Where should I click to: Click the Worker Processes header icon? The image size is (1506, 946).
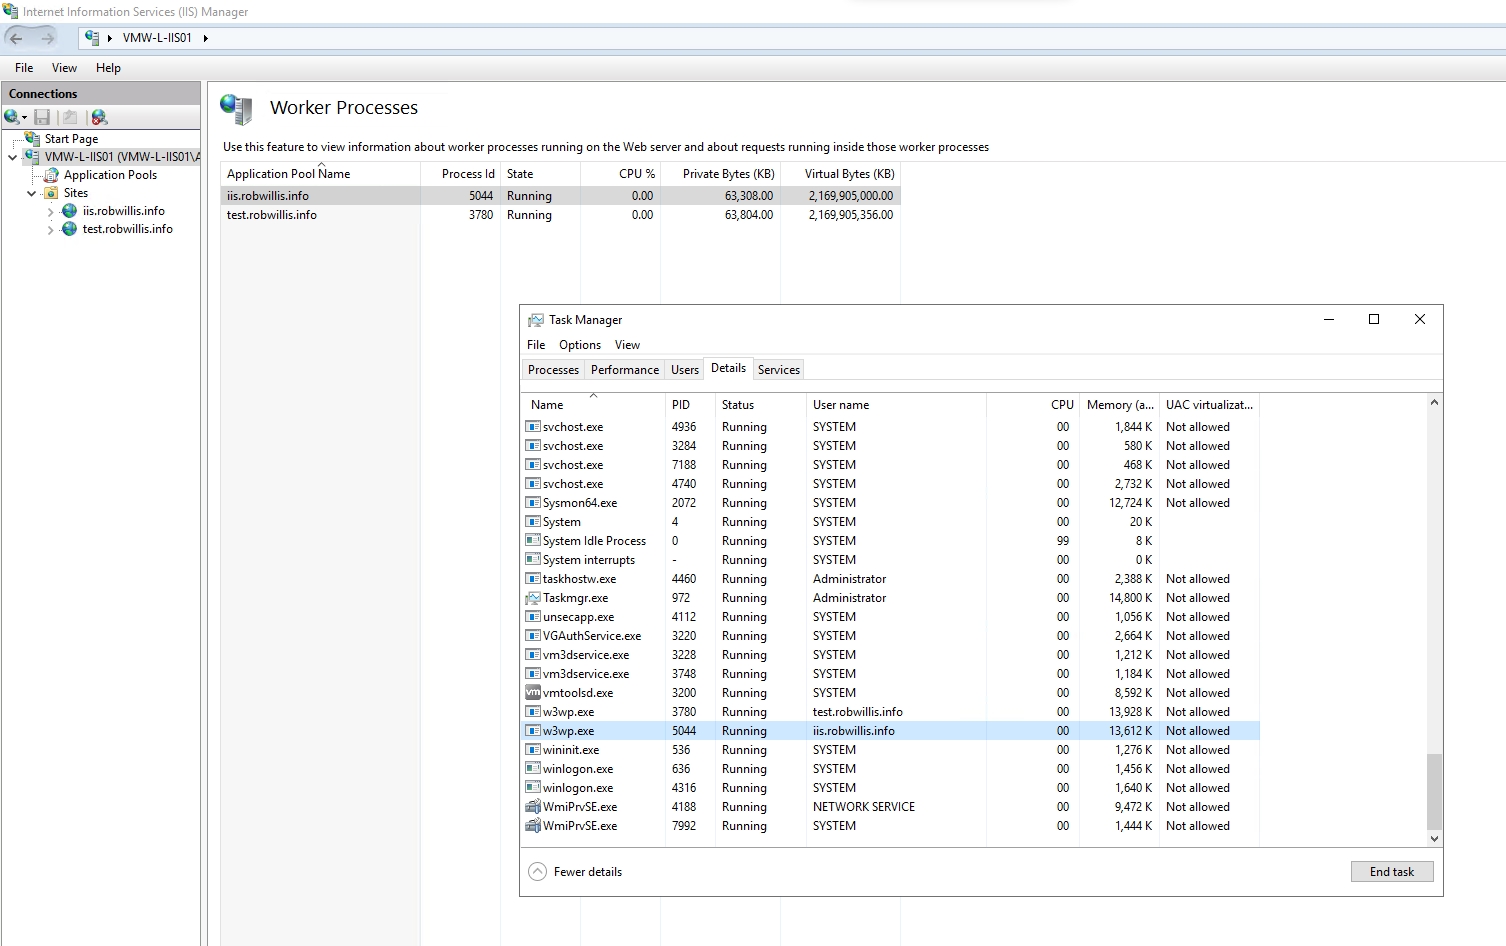click(237, 108)
